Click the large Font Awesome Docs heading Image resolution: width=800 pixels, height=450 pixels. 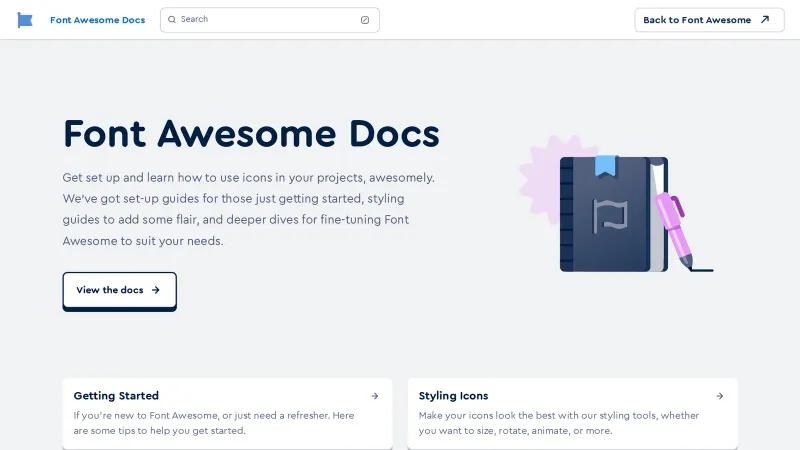tap(251, 133)
